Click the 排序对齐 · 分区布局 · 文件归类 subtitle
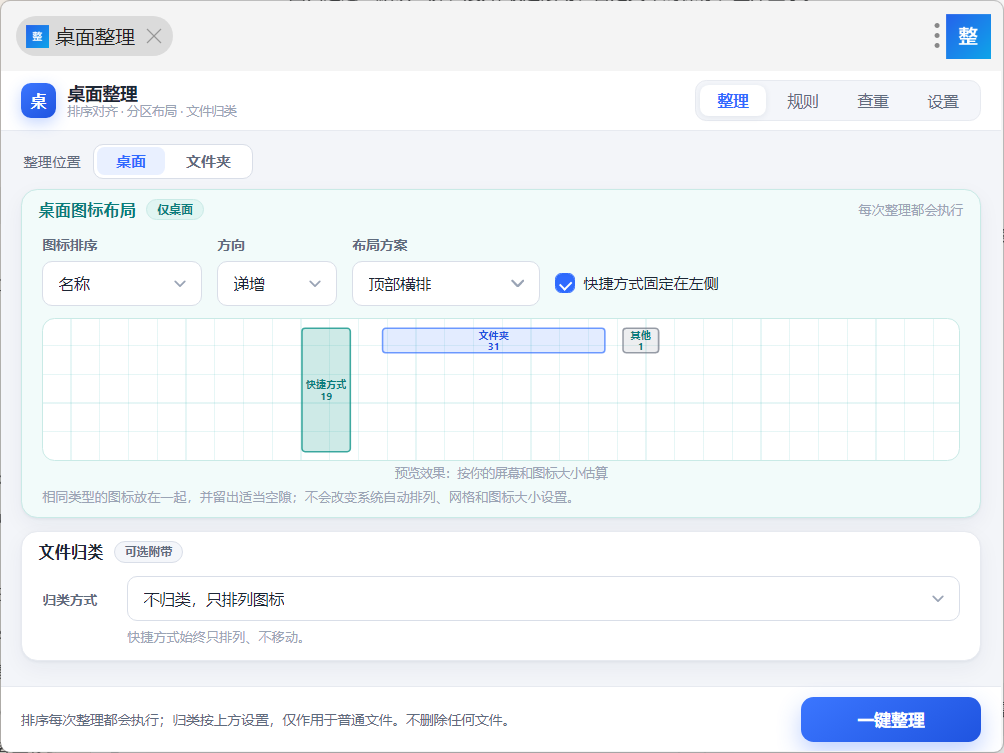 pyautogui.click(x=152, y=111)
